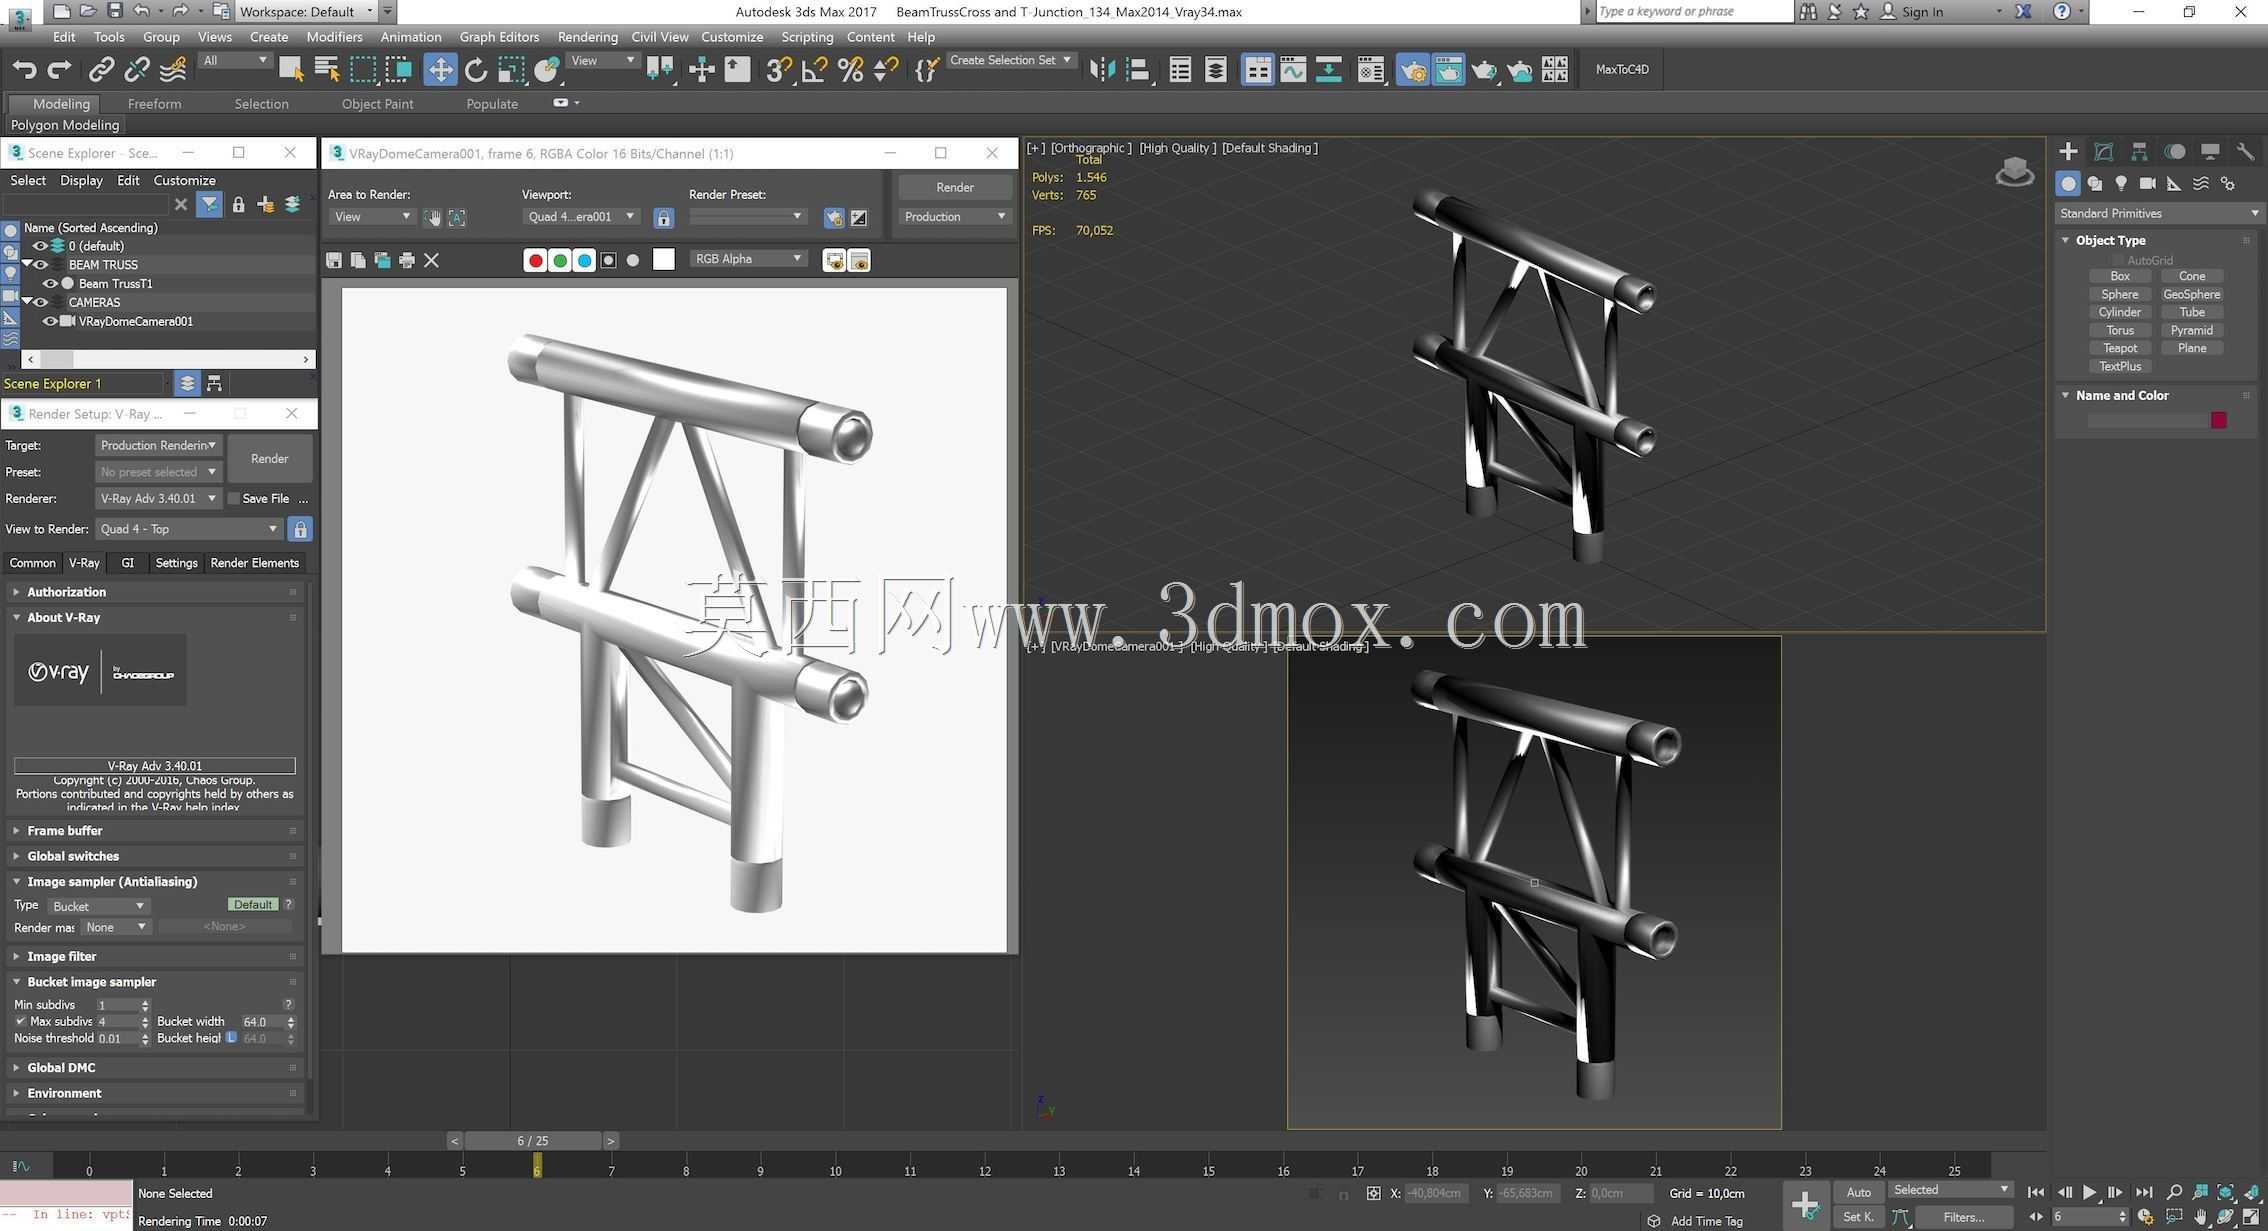
Task: Create a Teapot primitive button
Action: 2120,348
